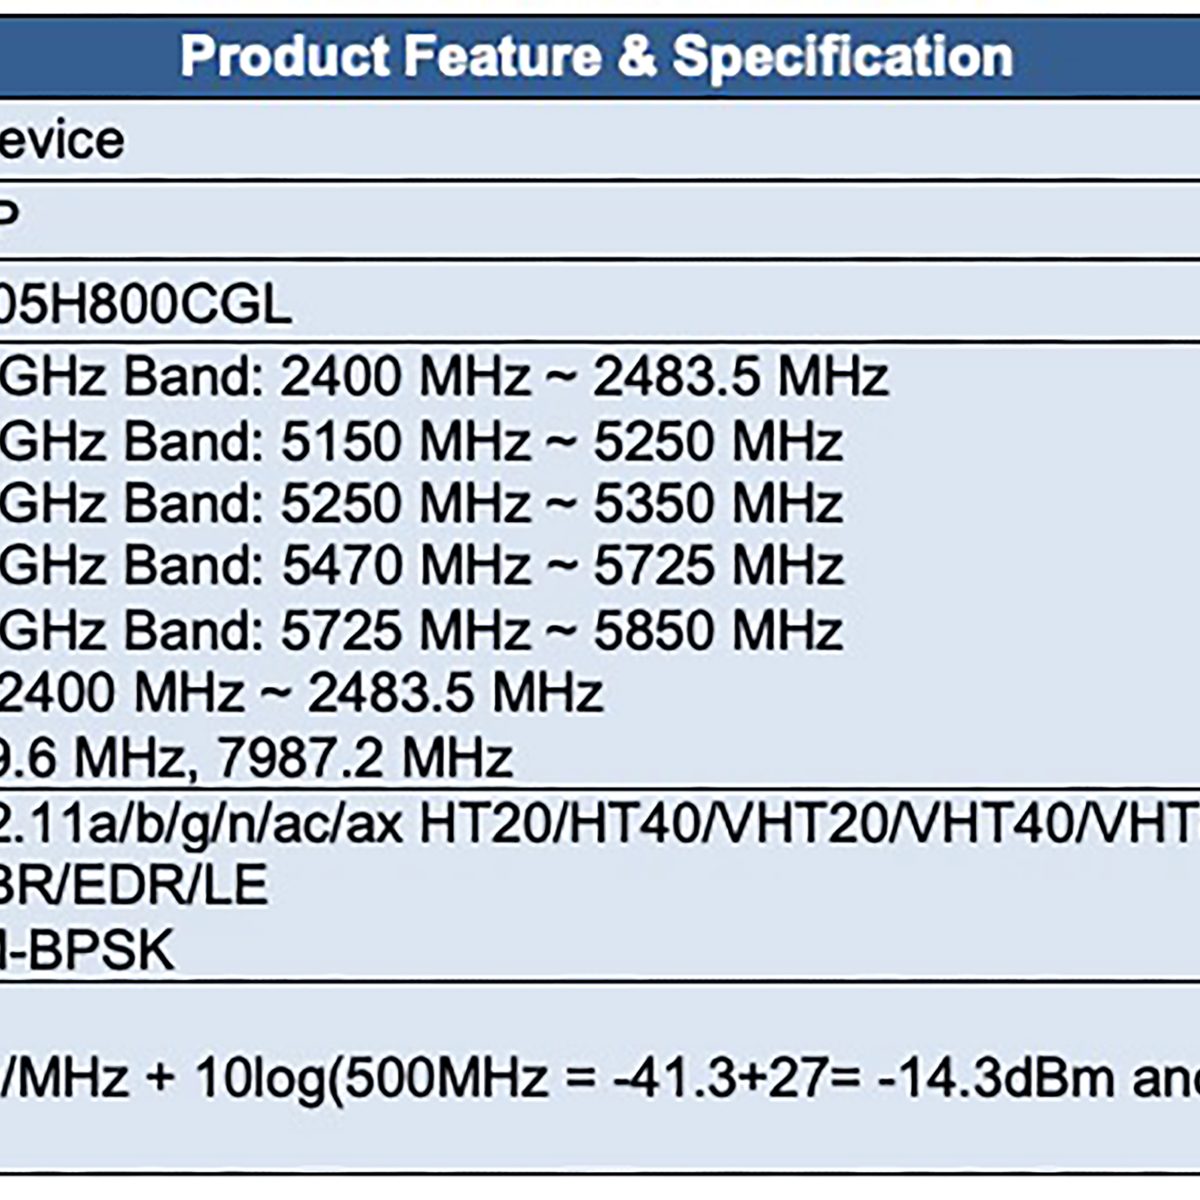Select the BR/EDR/LE Bluetooth text
The height and width of the screenshot is (1200, 1200).
pos(134,886)
